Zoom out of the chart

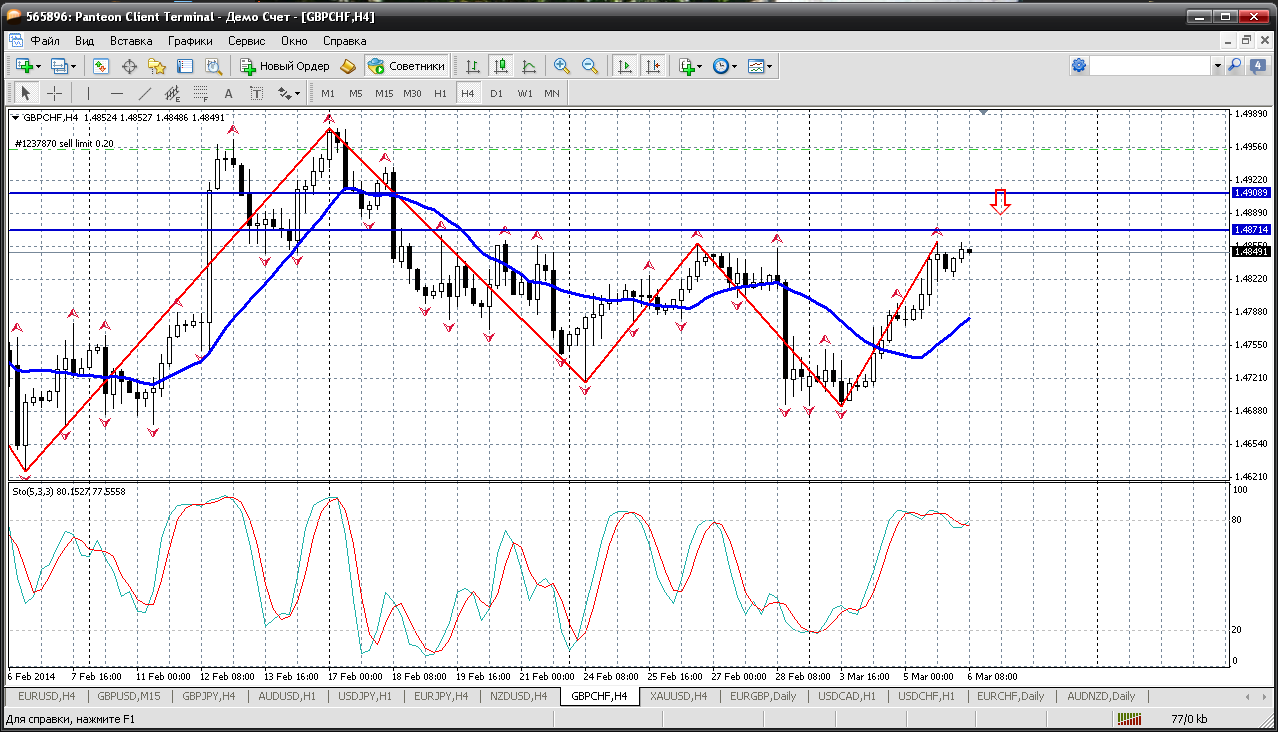point(590,66)
